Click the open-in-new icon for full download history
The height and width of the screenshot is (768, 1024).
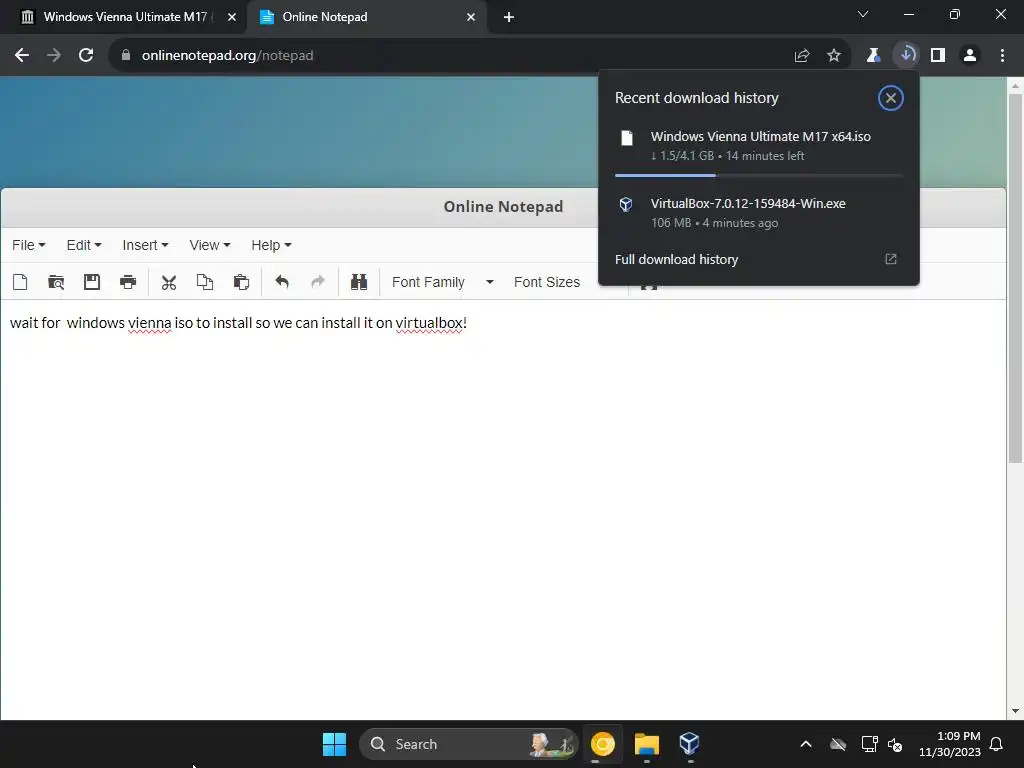point(891,259)
